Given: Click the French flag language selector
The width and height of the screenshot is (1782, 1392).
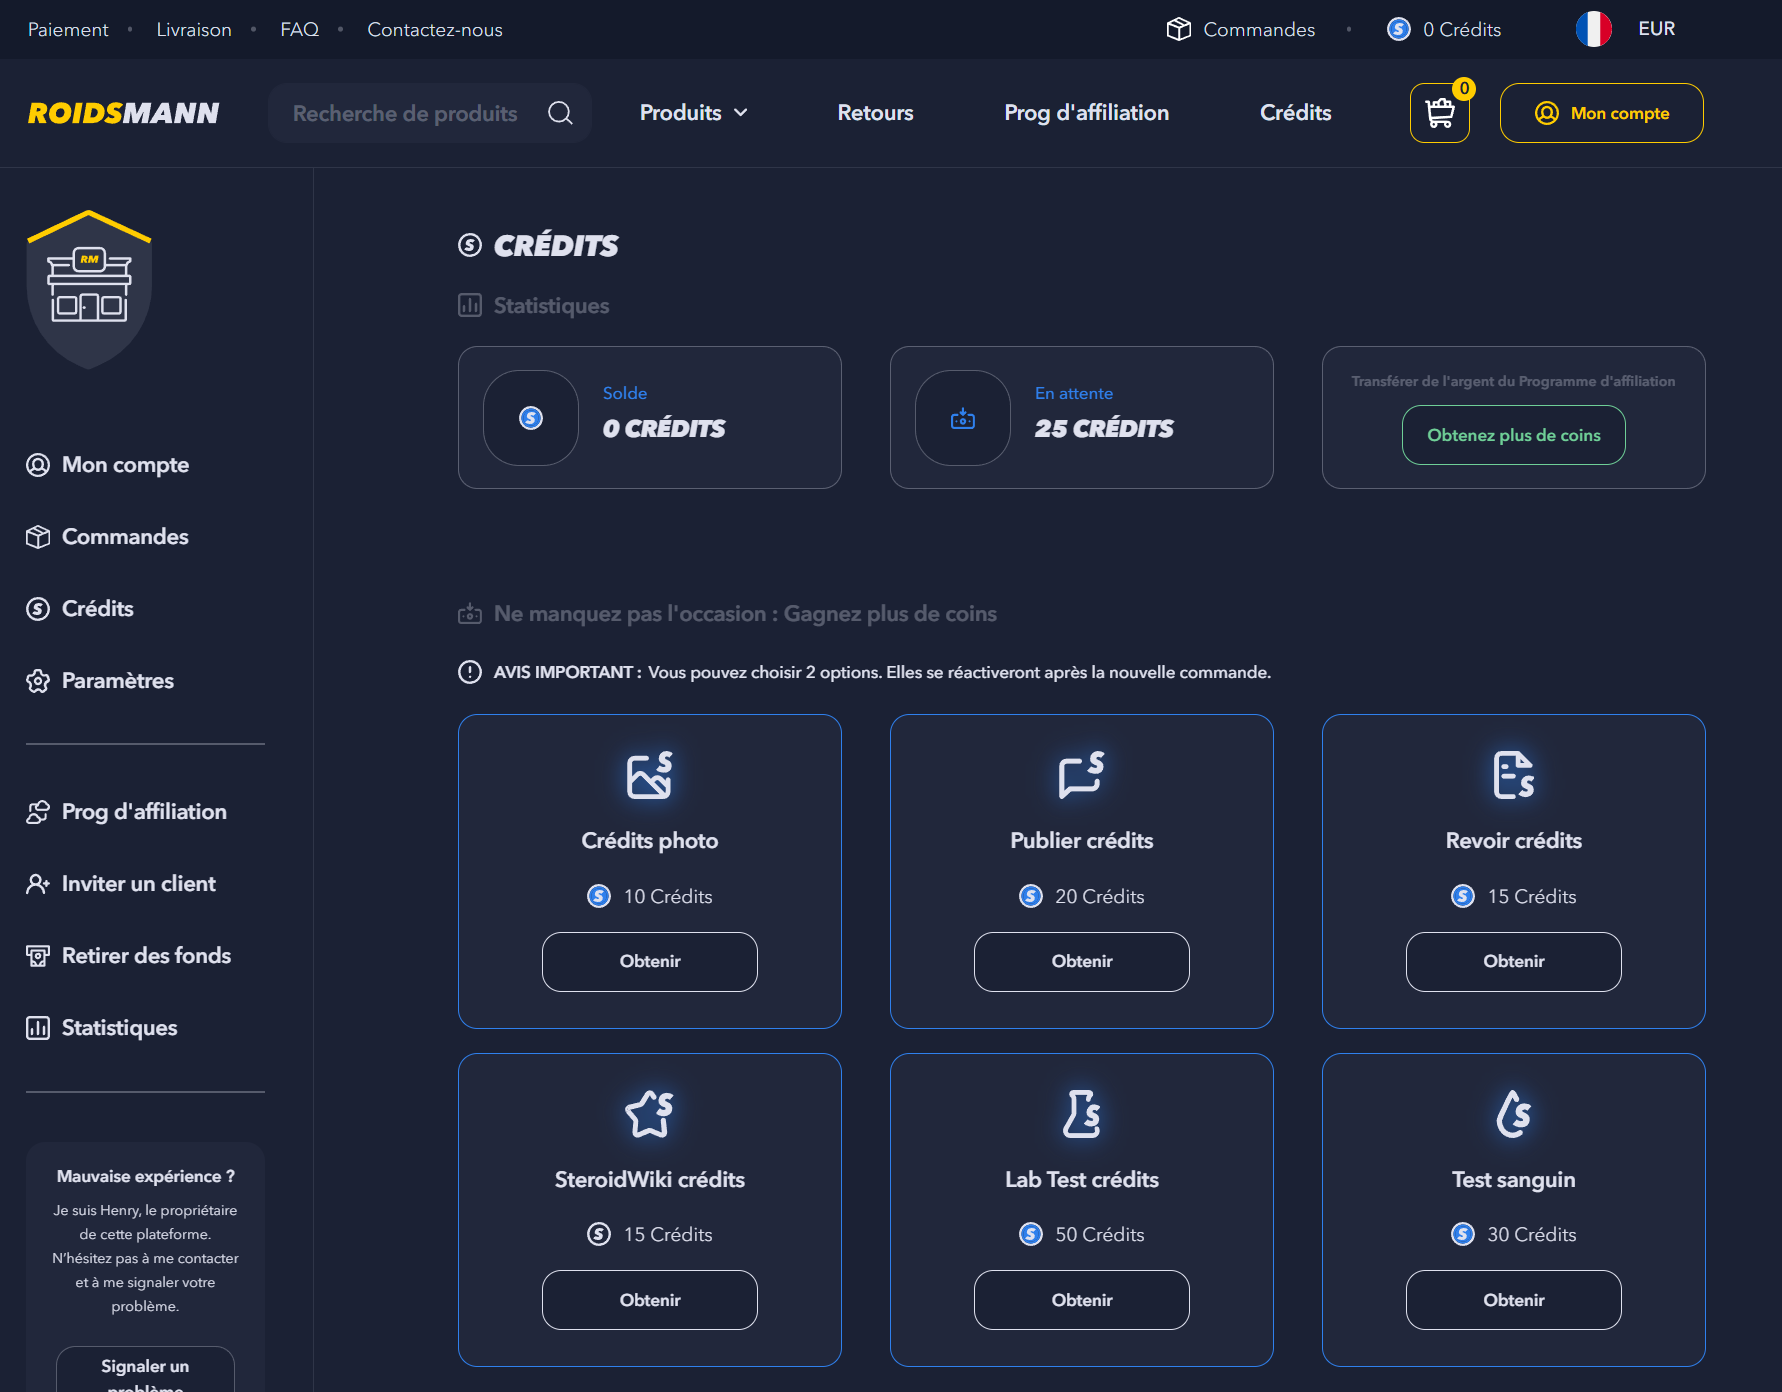Looking at the screenshot, I should pos(1593,29).
